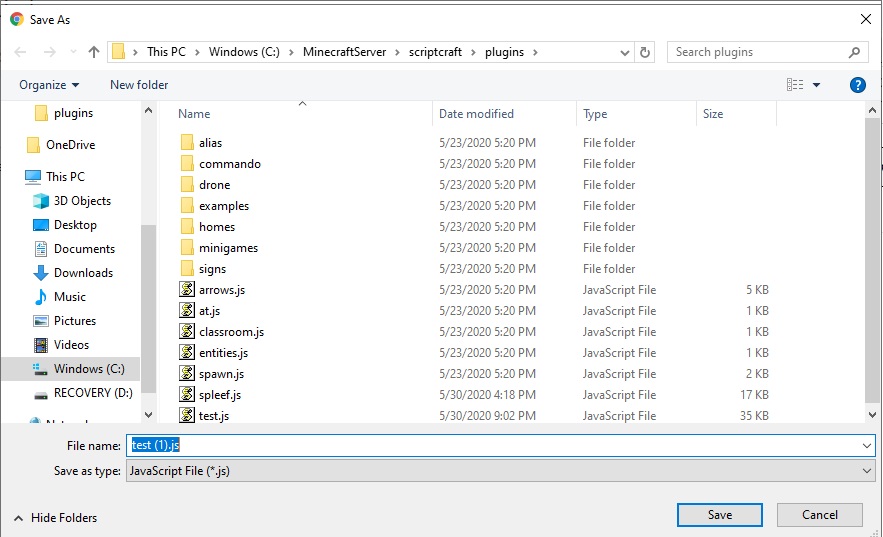Screen dimensions: 883x537
Task: Expand chevron after This PC breadcrumb
Action: click(197, 52)
